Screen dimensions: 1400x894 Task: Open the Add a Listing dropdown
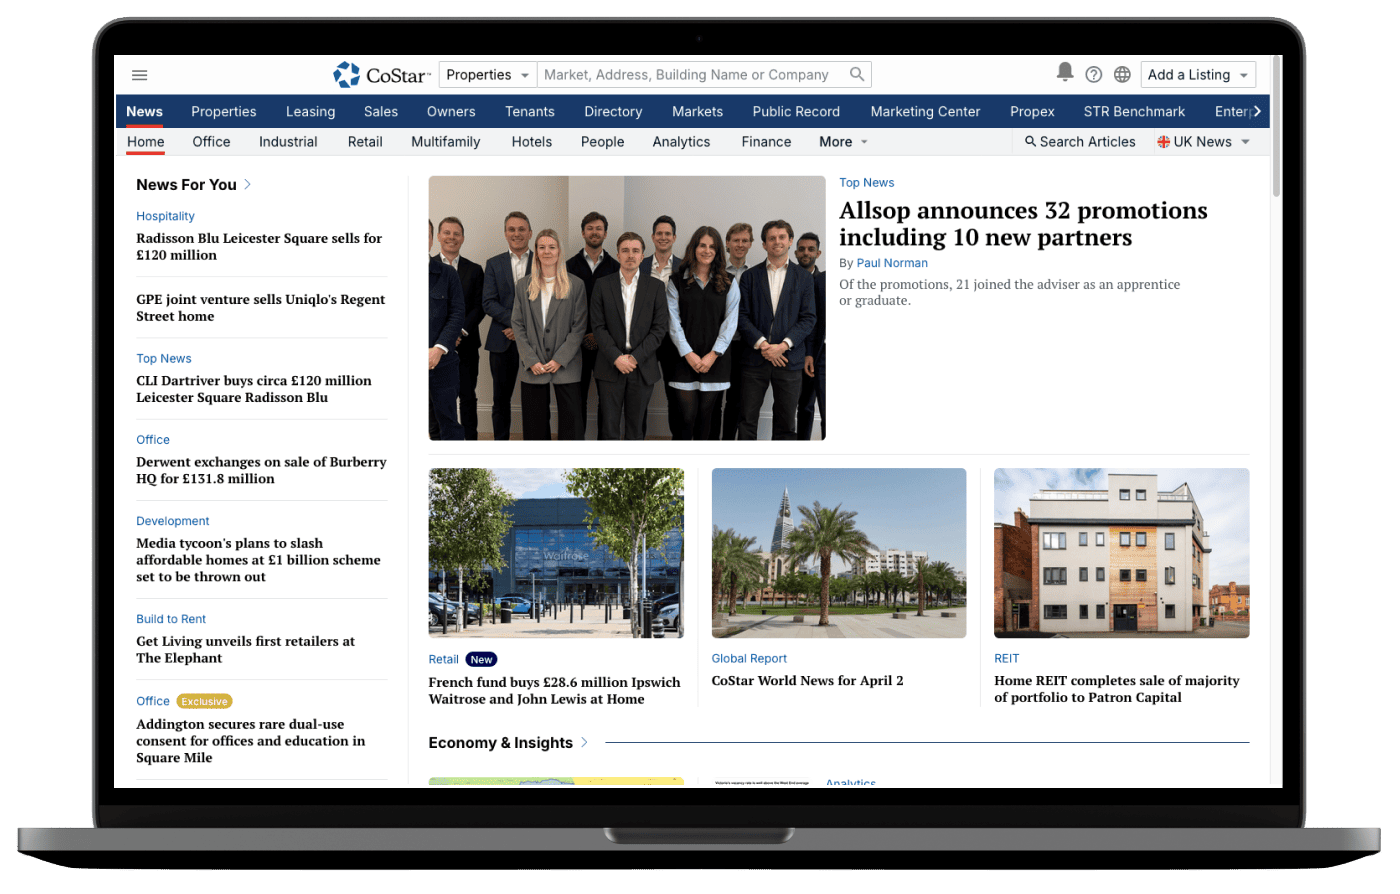(x=1198, y=75)
